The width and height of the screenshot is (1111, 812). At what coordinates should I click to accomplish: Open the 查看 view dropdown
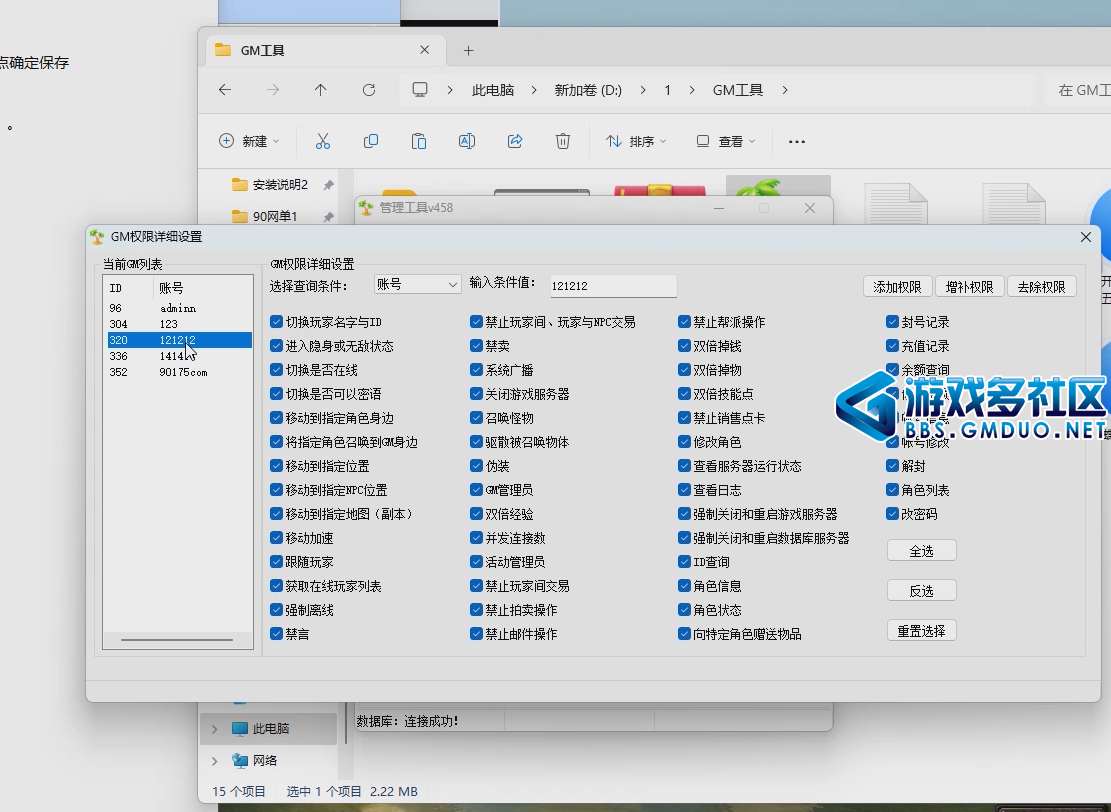[x=726, y=142]
